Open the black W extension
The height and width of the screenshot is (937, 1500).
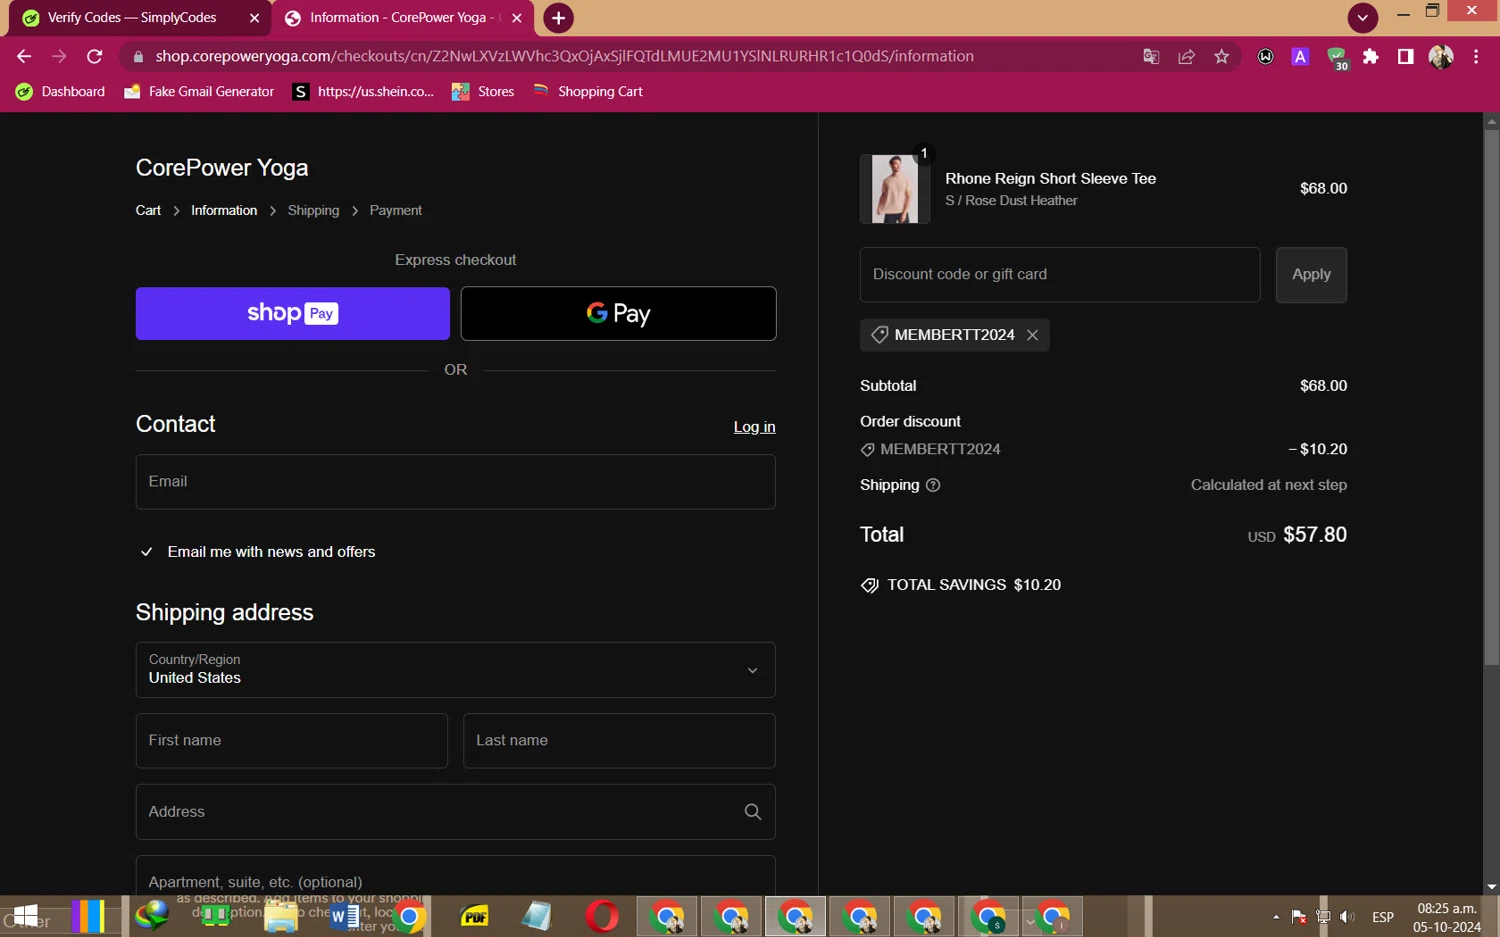1265,57
